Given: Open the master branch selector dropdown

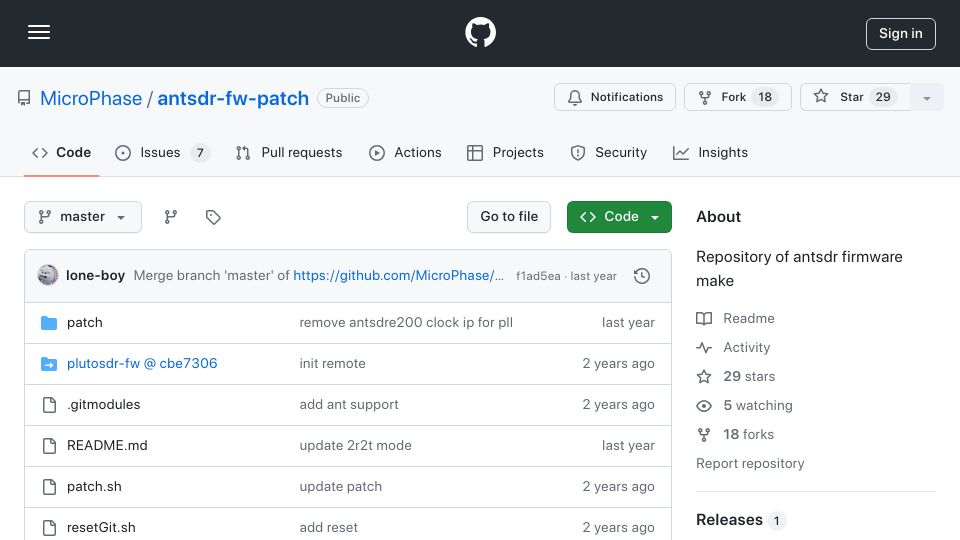Looking at the screenshot, I should click(x=83, y=217).
